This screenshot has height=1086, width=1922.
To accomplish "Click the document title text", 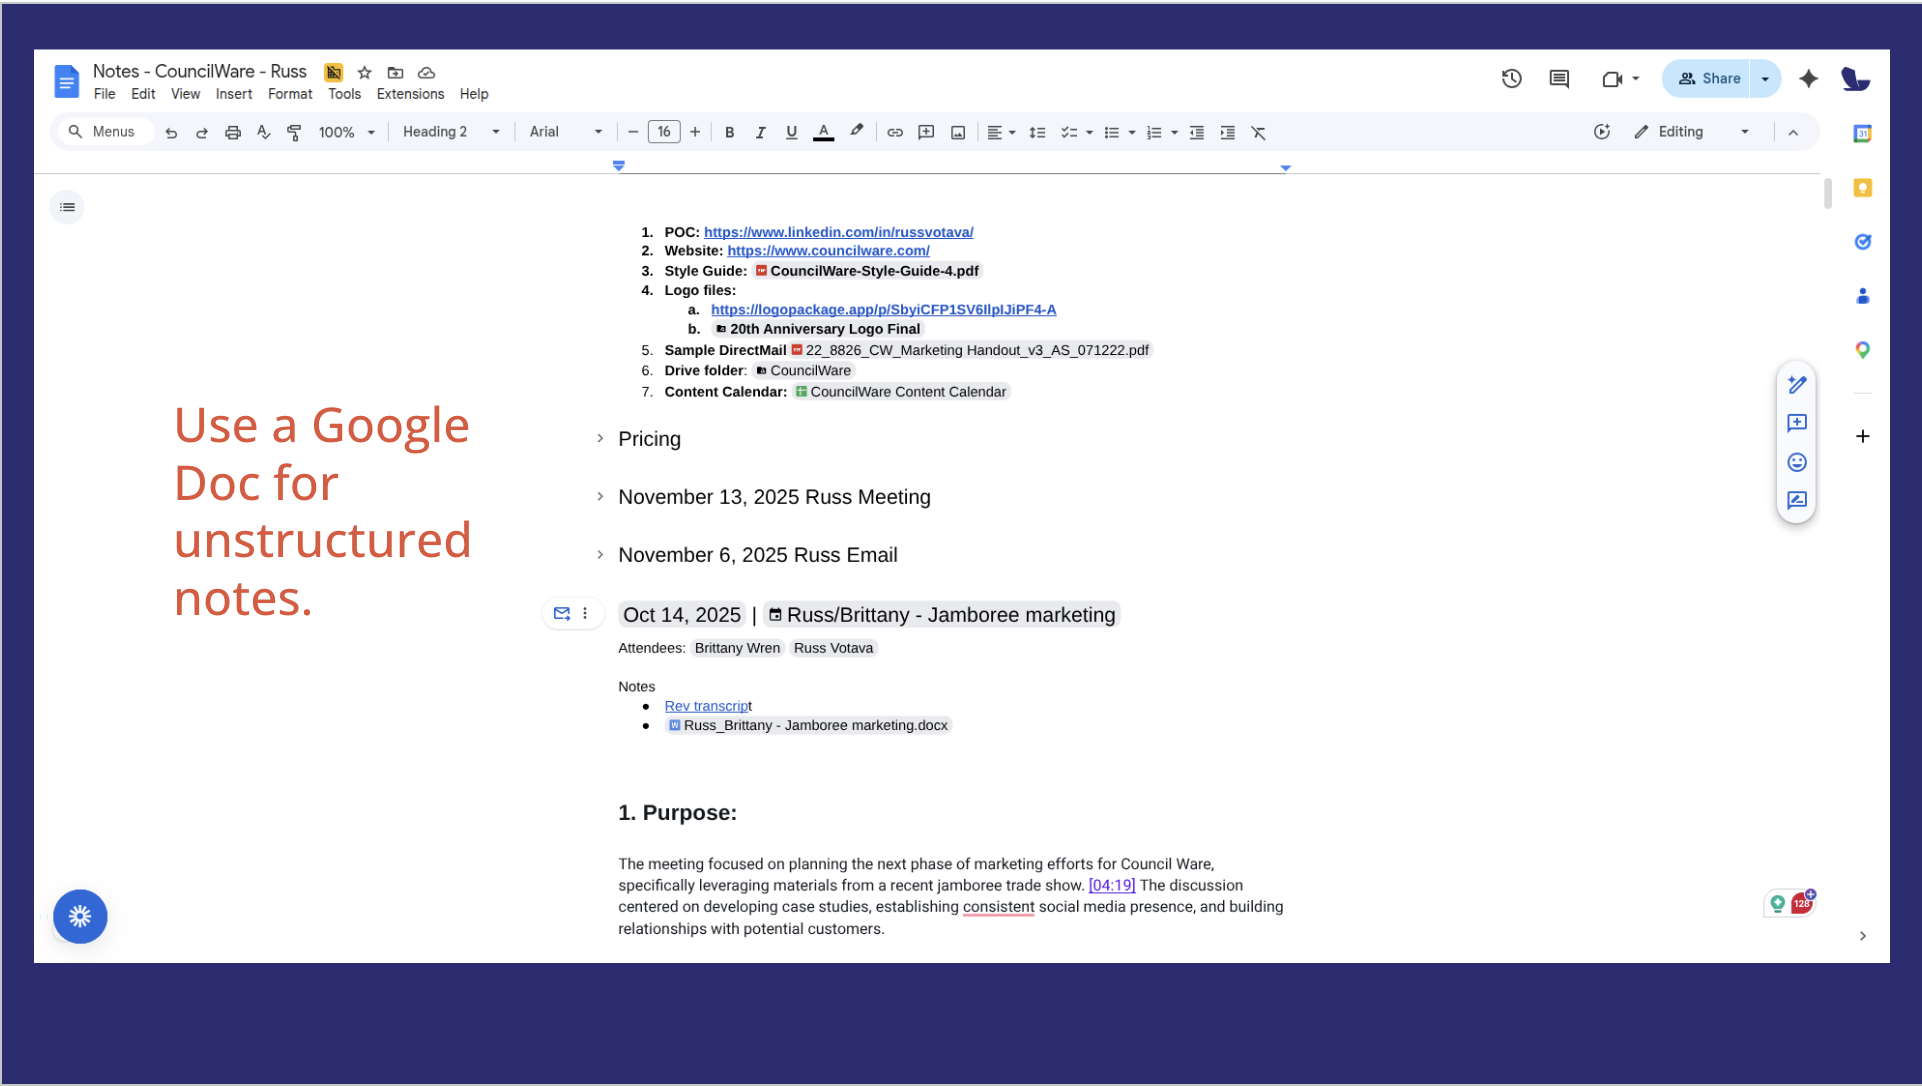I will click(199, 71).
